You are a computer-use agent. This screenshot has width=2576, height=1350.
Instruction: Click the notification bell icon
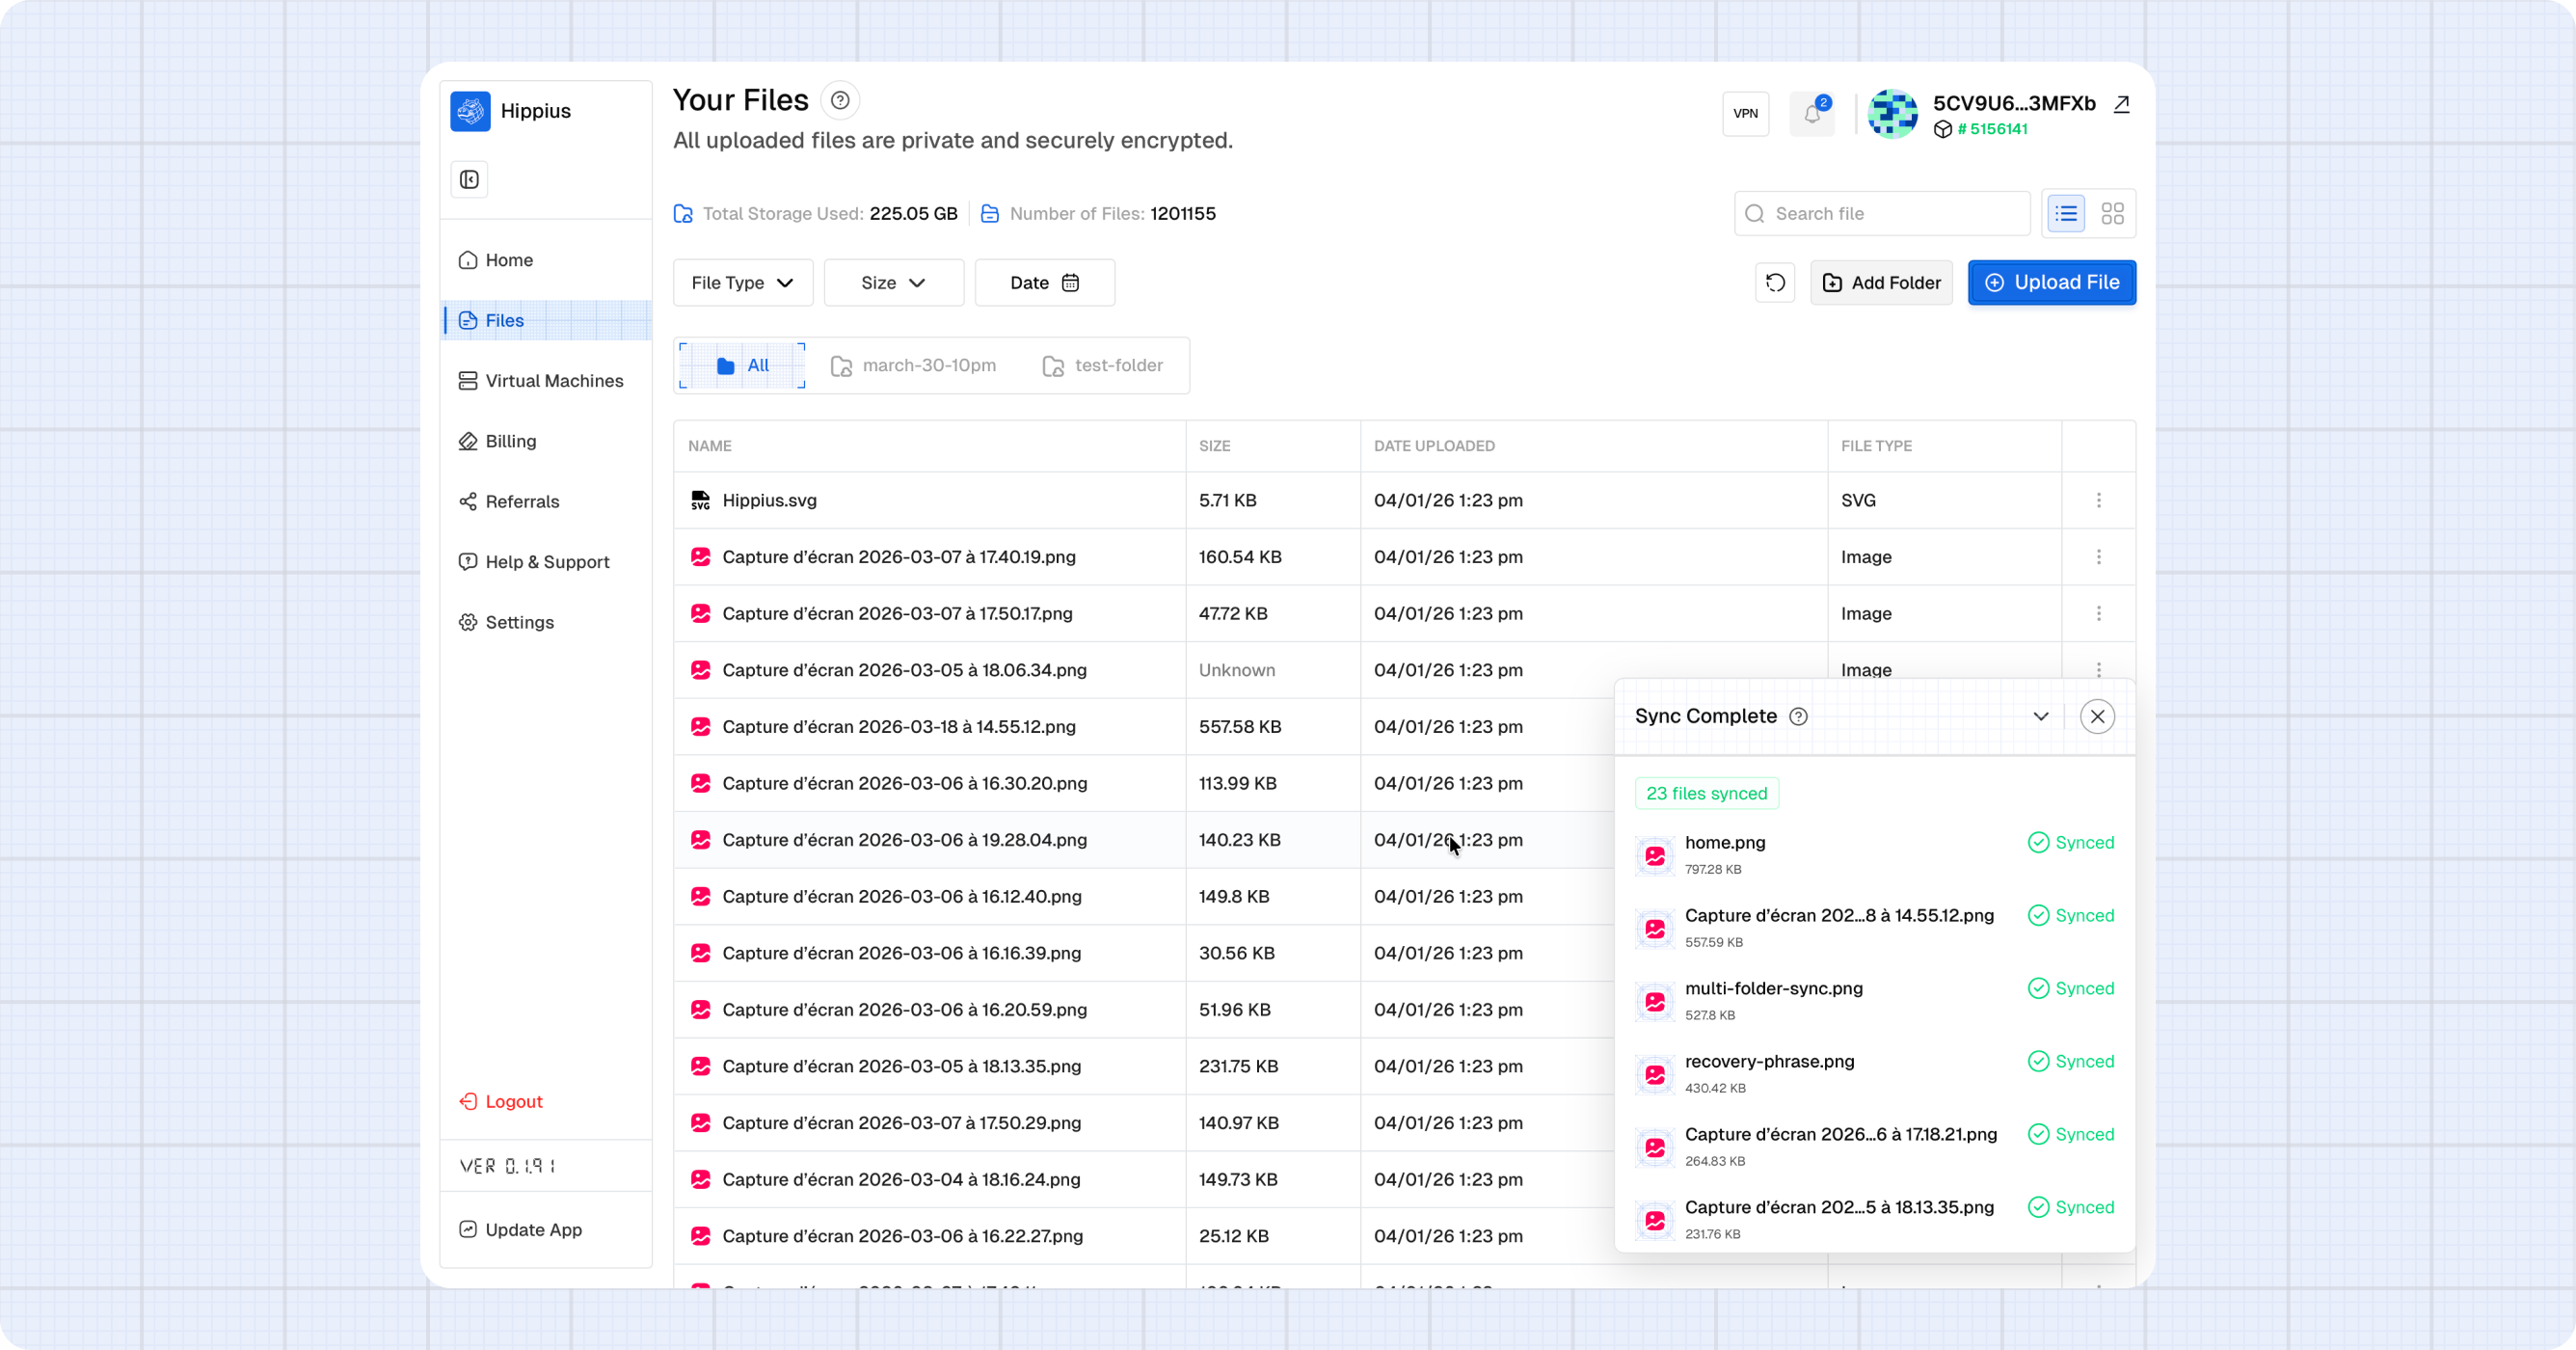[x=1812, y=114]
